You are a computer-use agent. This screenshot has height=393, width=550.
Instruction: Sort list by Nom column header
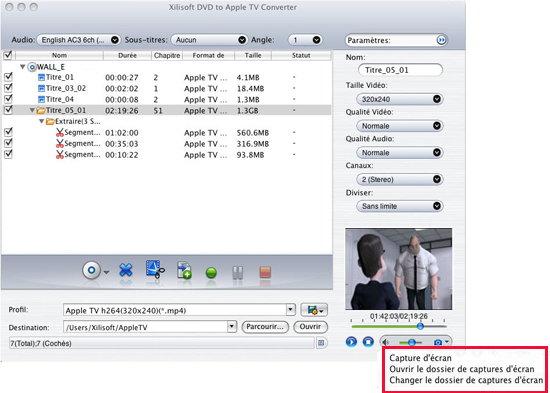[59, 55]
